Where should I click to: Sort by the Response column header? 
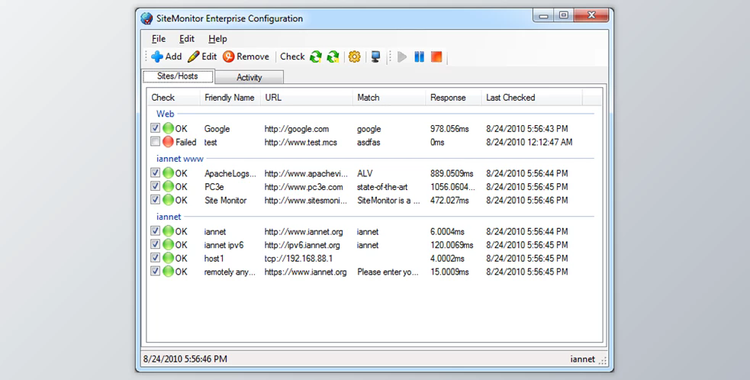[453, 98]
